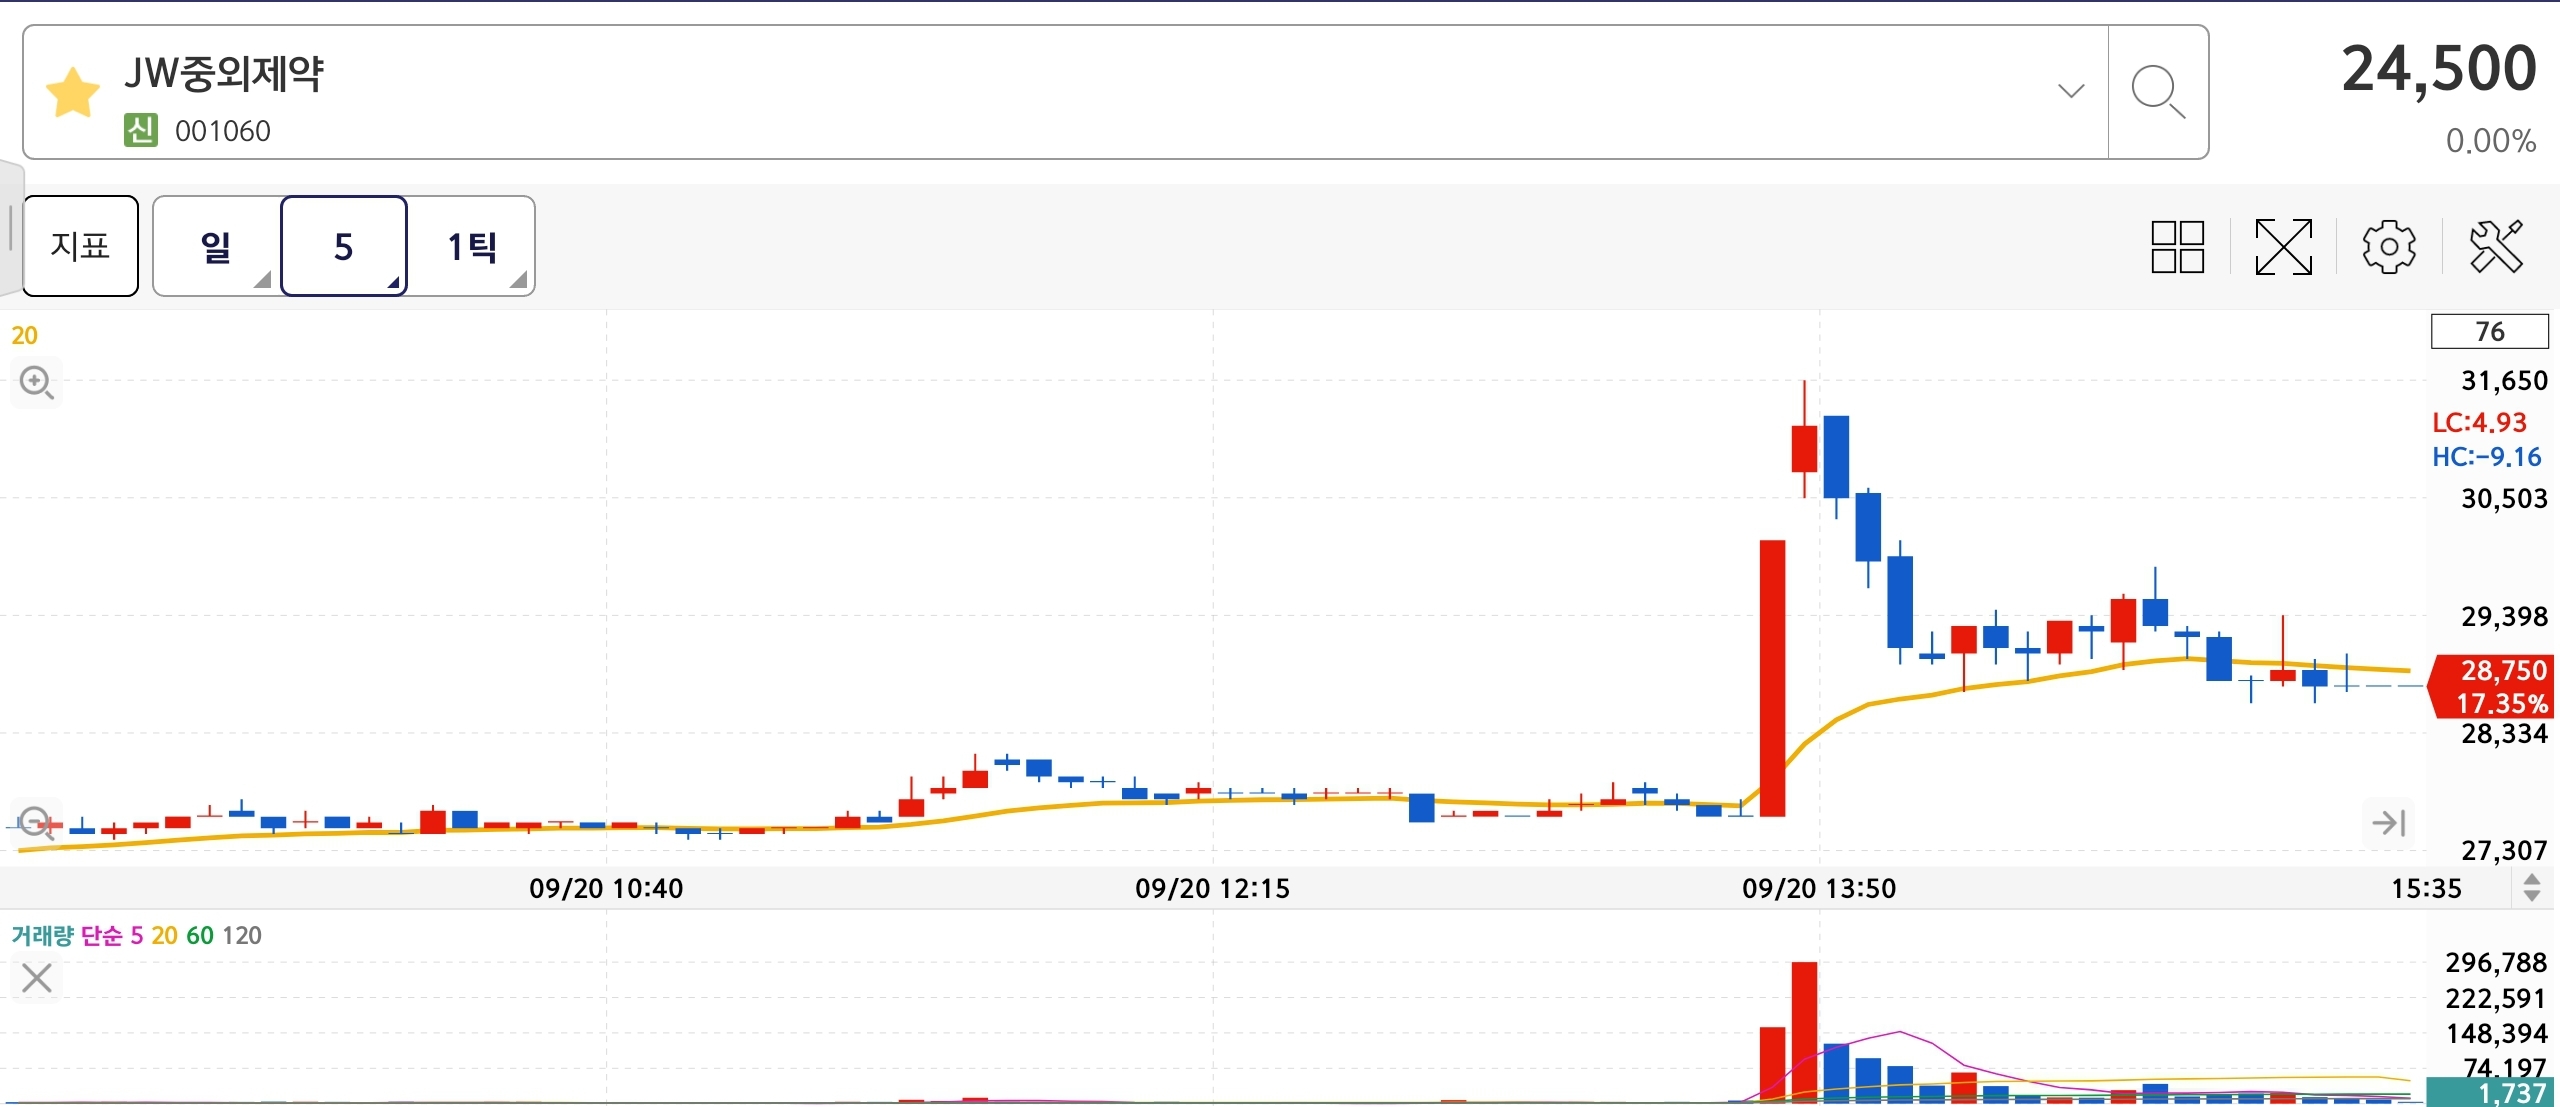The width and height of the screenshot is (2560, 1107).
Task: Select the 1틱 tick interval tab
Action: [471, 246]
